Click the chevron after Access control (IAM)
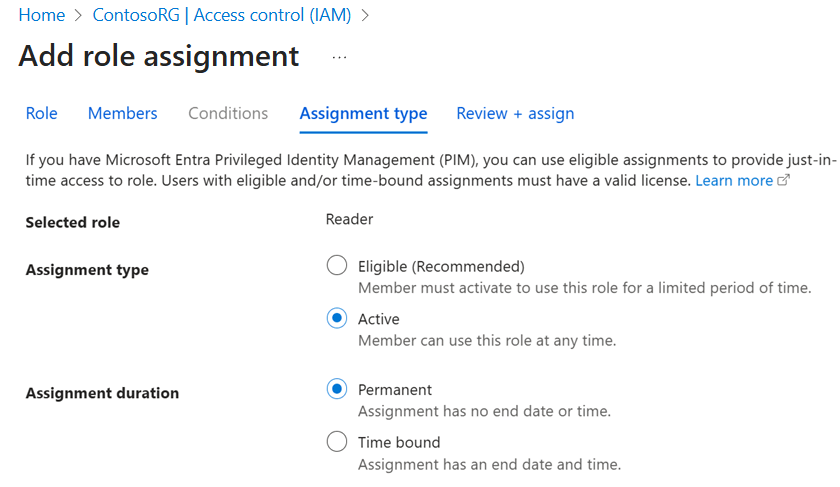Screen dimensions: 840x487 pos(364,15)
